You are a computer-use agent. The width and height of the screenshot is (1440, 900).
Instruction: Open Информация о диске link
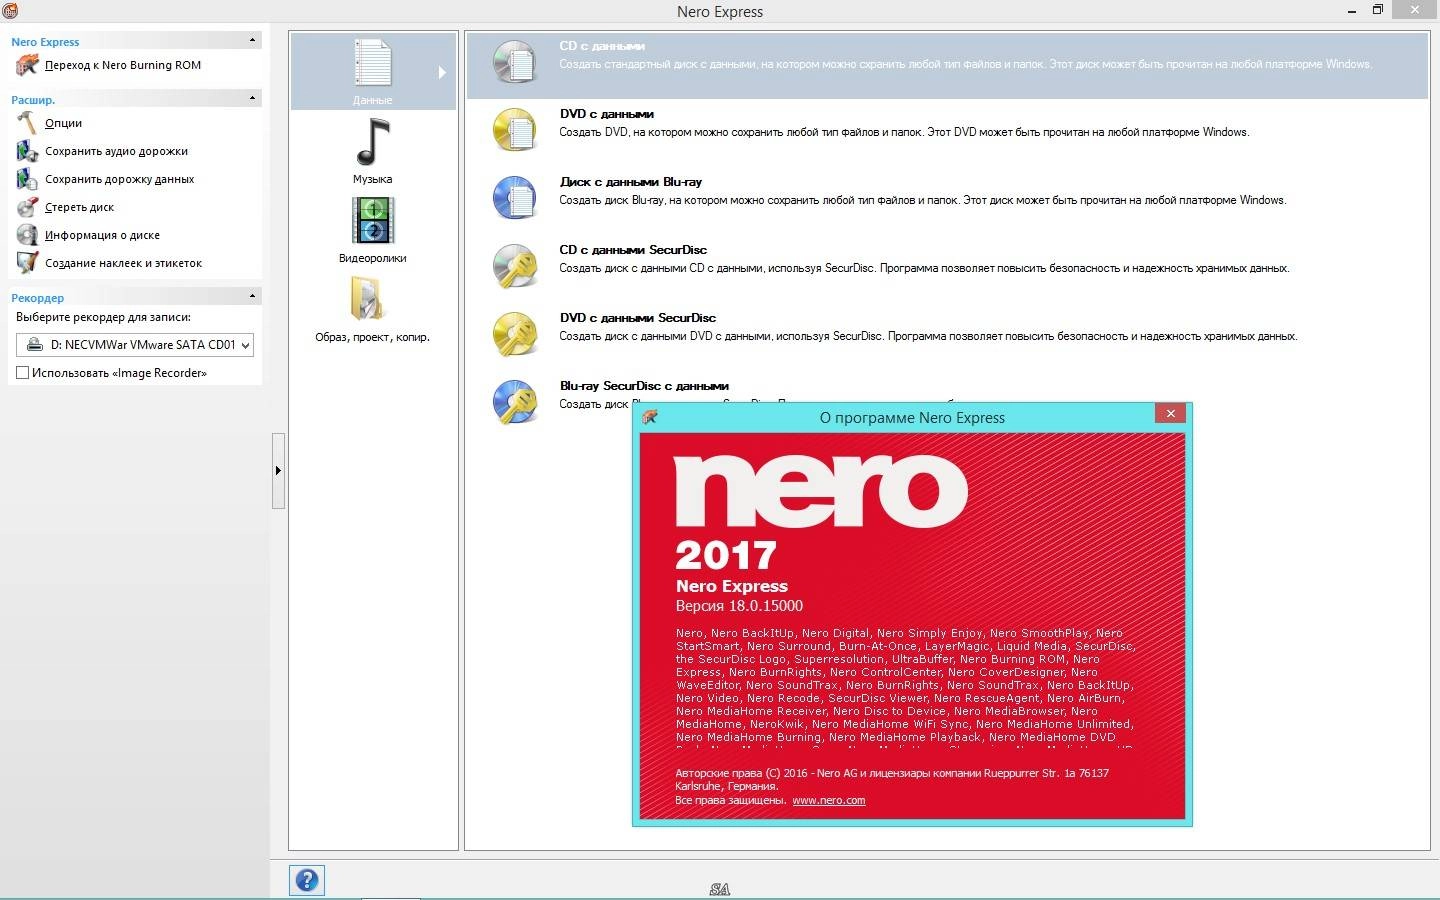click(x=102, y=235)
